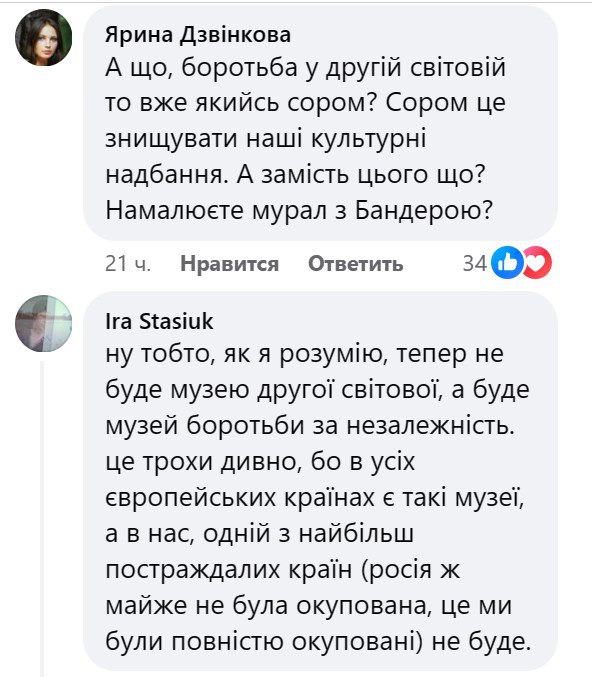The image size is (592, 677).
Task: Like Ярина's comment with Нравится
Action: pyautogui.click(x=229, y=263)
